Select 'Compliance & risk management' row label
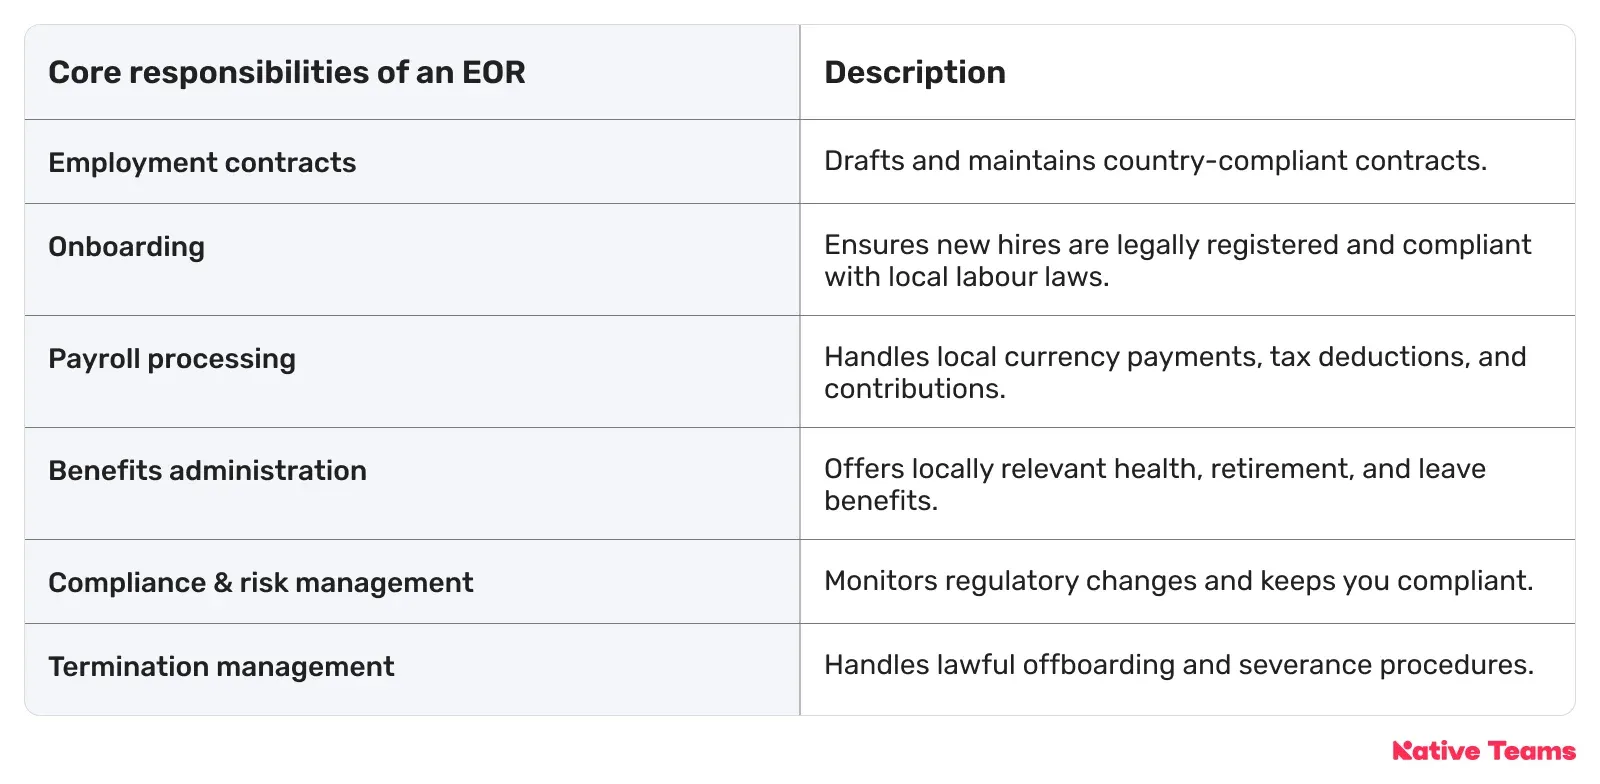Image resolution: width=1600 pixels, height=784 pixels. (x=261, y=582)
